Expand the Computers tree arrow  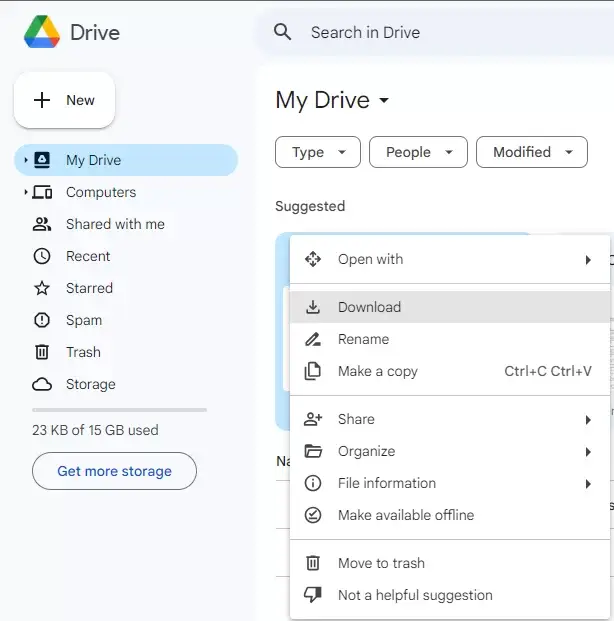coord(26,192)
